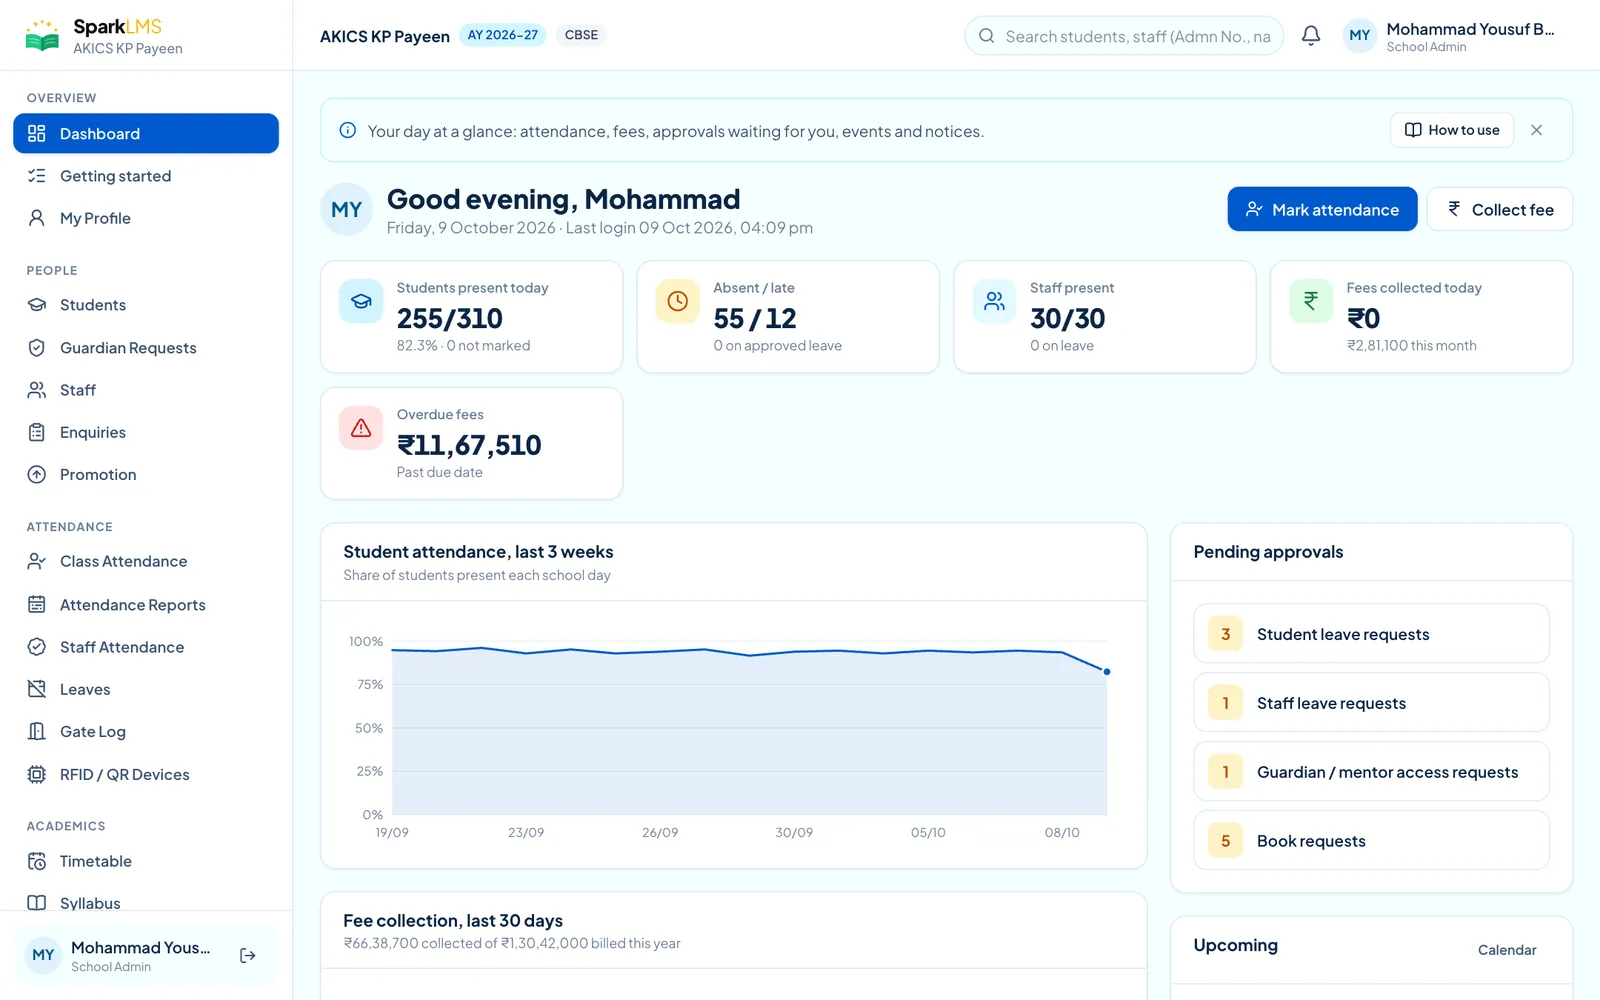This screenshot has width=1600, height=1000.
Task: Click the Timetable icon
Action: tap(37, 861)
